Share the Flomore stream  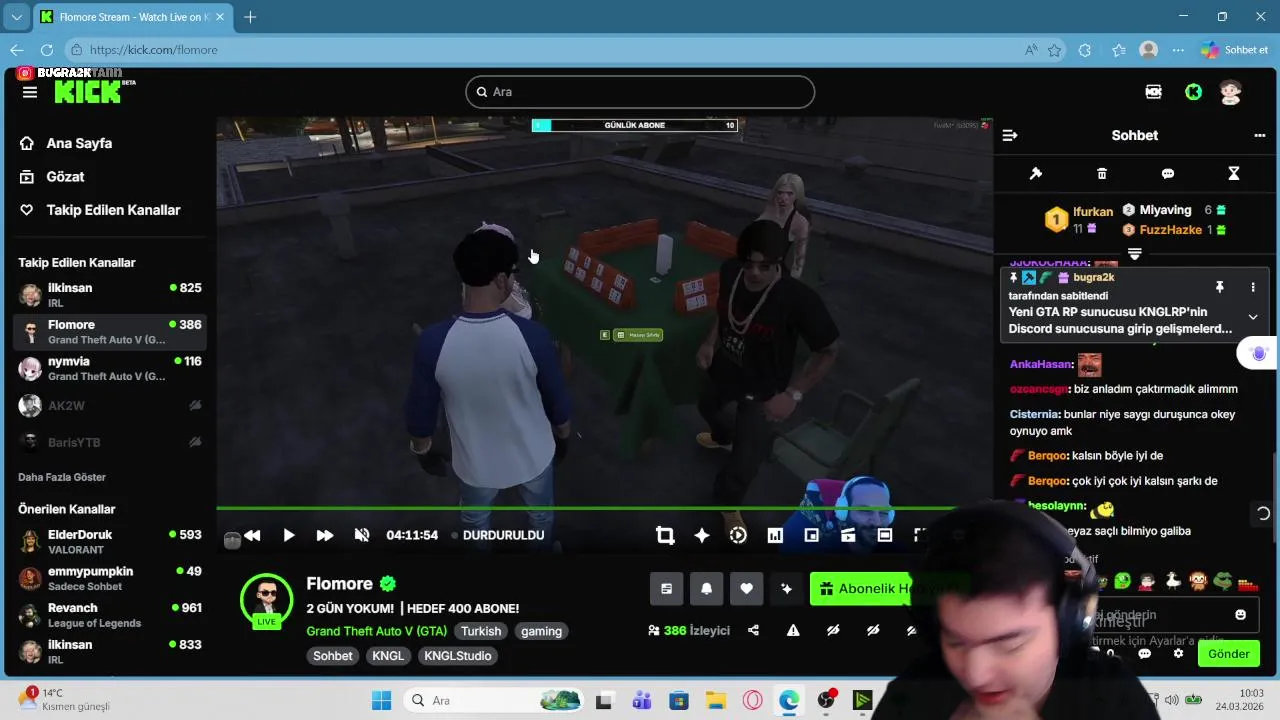[x=753, y=630]
